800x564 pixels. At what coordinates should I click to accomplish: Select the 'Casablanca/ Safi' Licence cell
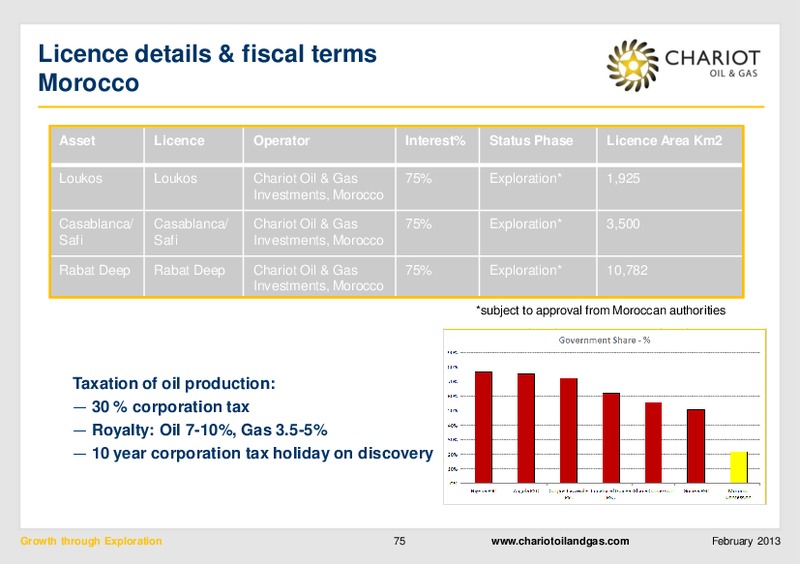tap(193, 233)
